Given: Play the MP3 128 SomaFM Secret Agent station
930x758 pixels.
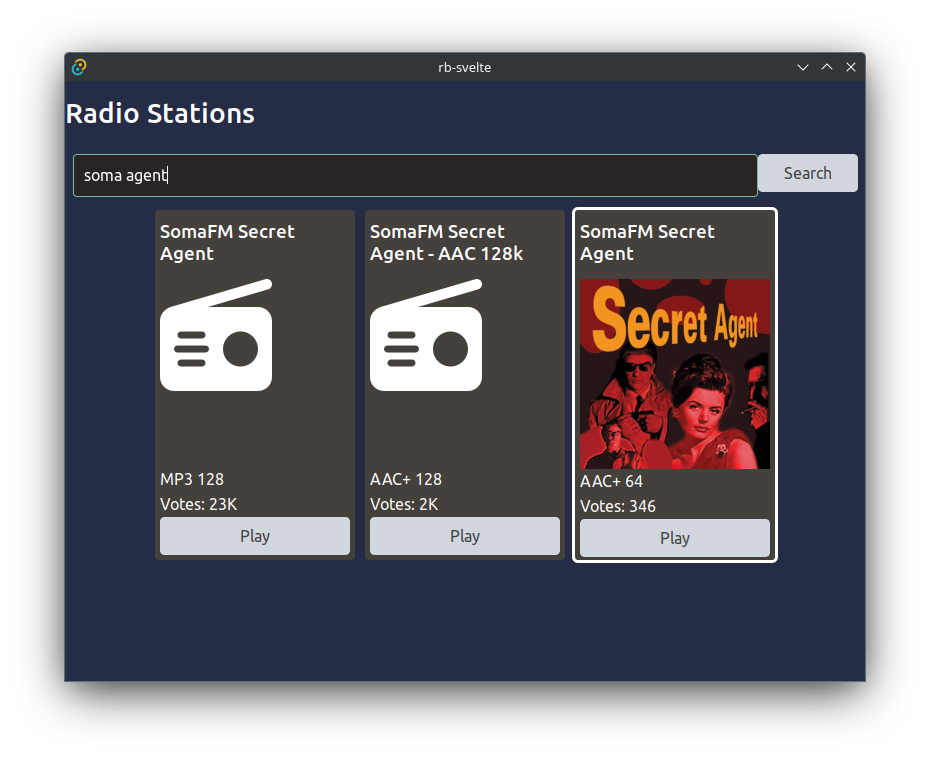Looking at the screenshot, I should coord(255,536).
